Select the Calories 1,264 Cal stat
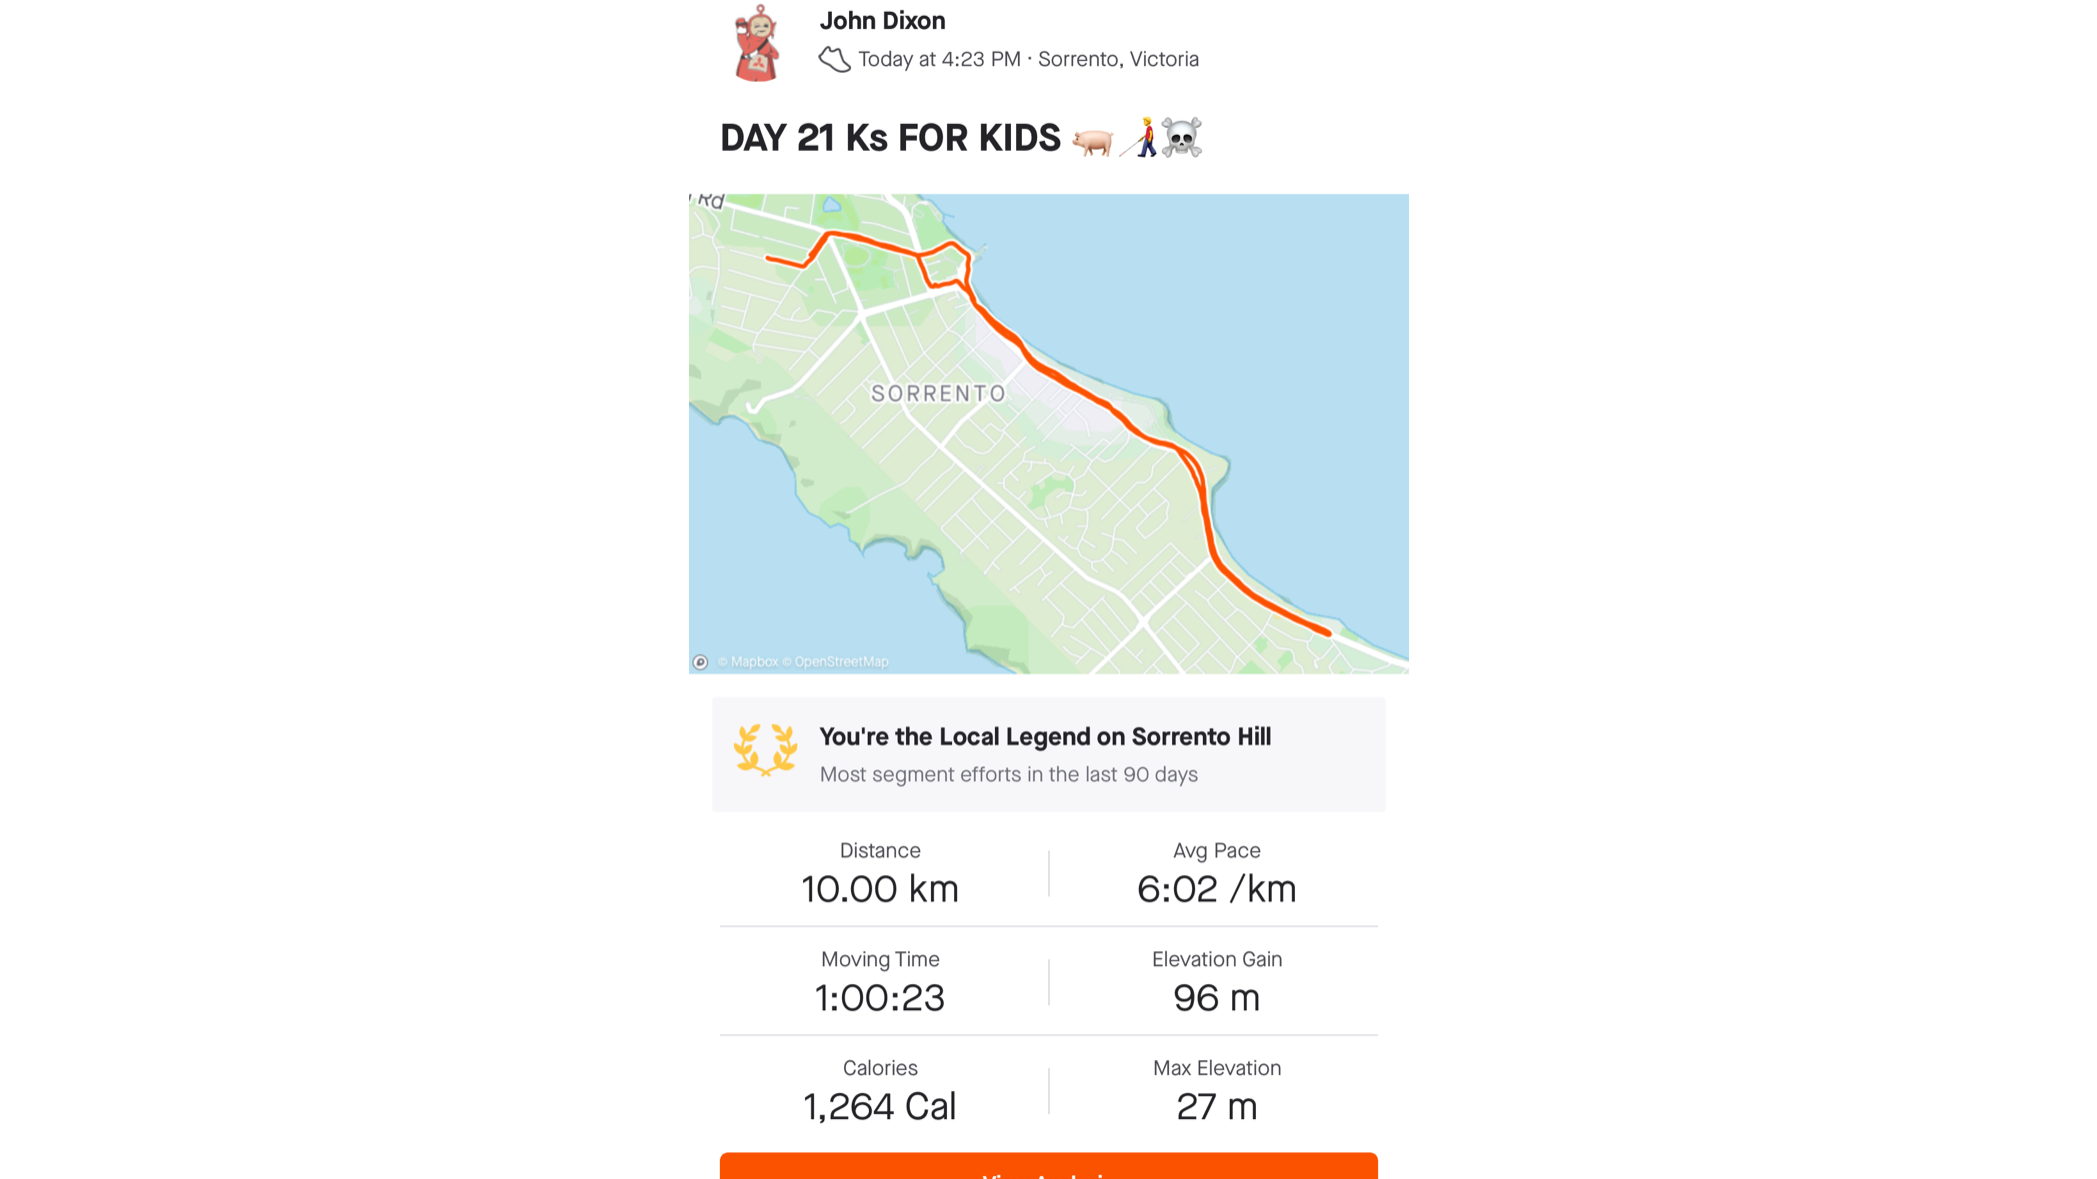 (x=880, y=1092)
